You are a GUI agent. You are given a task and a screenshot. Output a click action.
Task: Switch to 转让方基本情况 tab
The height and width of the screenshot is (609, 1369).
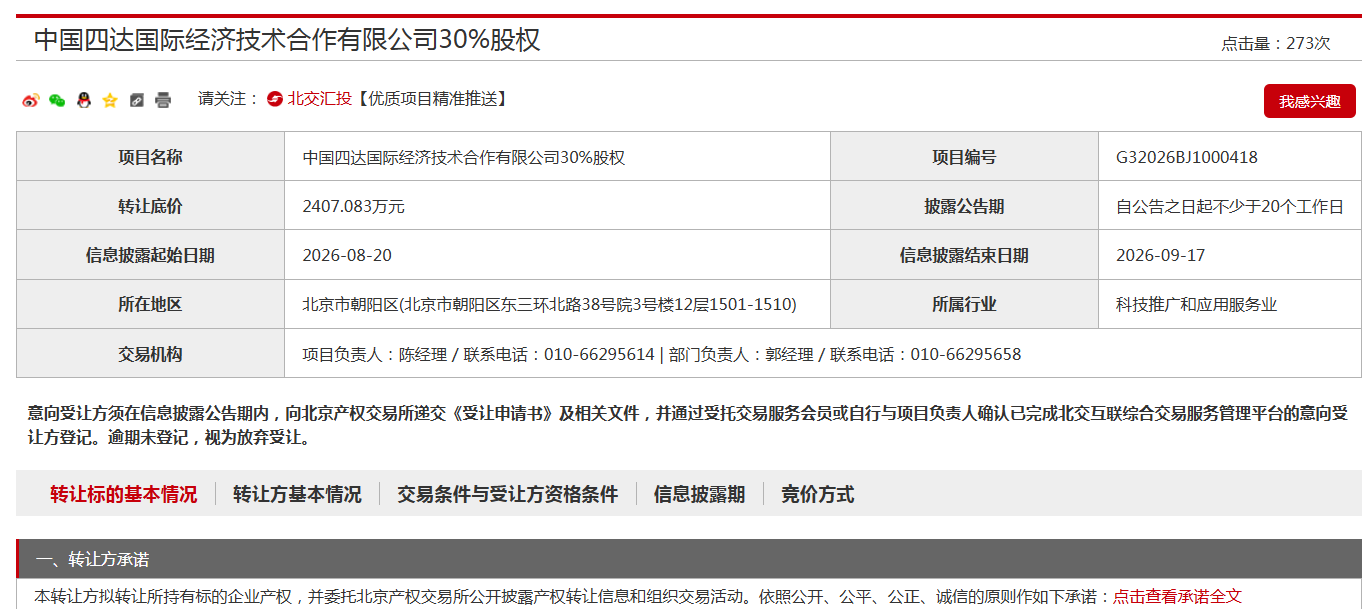click(x=297, y=494)
